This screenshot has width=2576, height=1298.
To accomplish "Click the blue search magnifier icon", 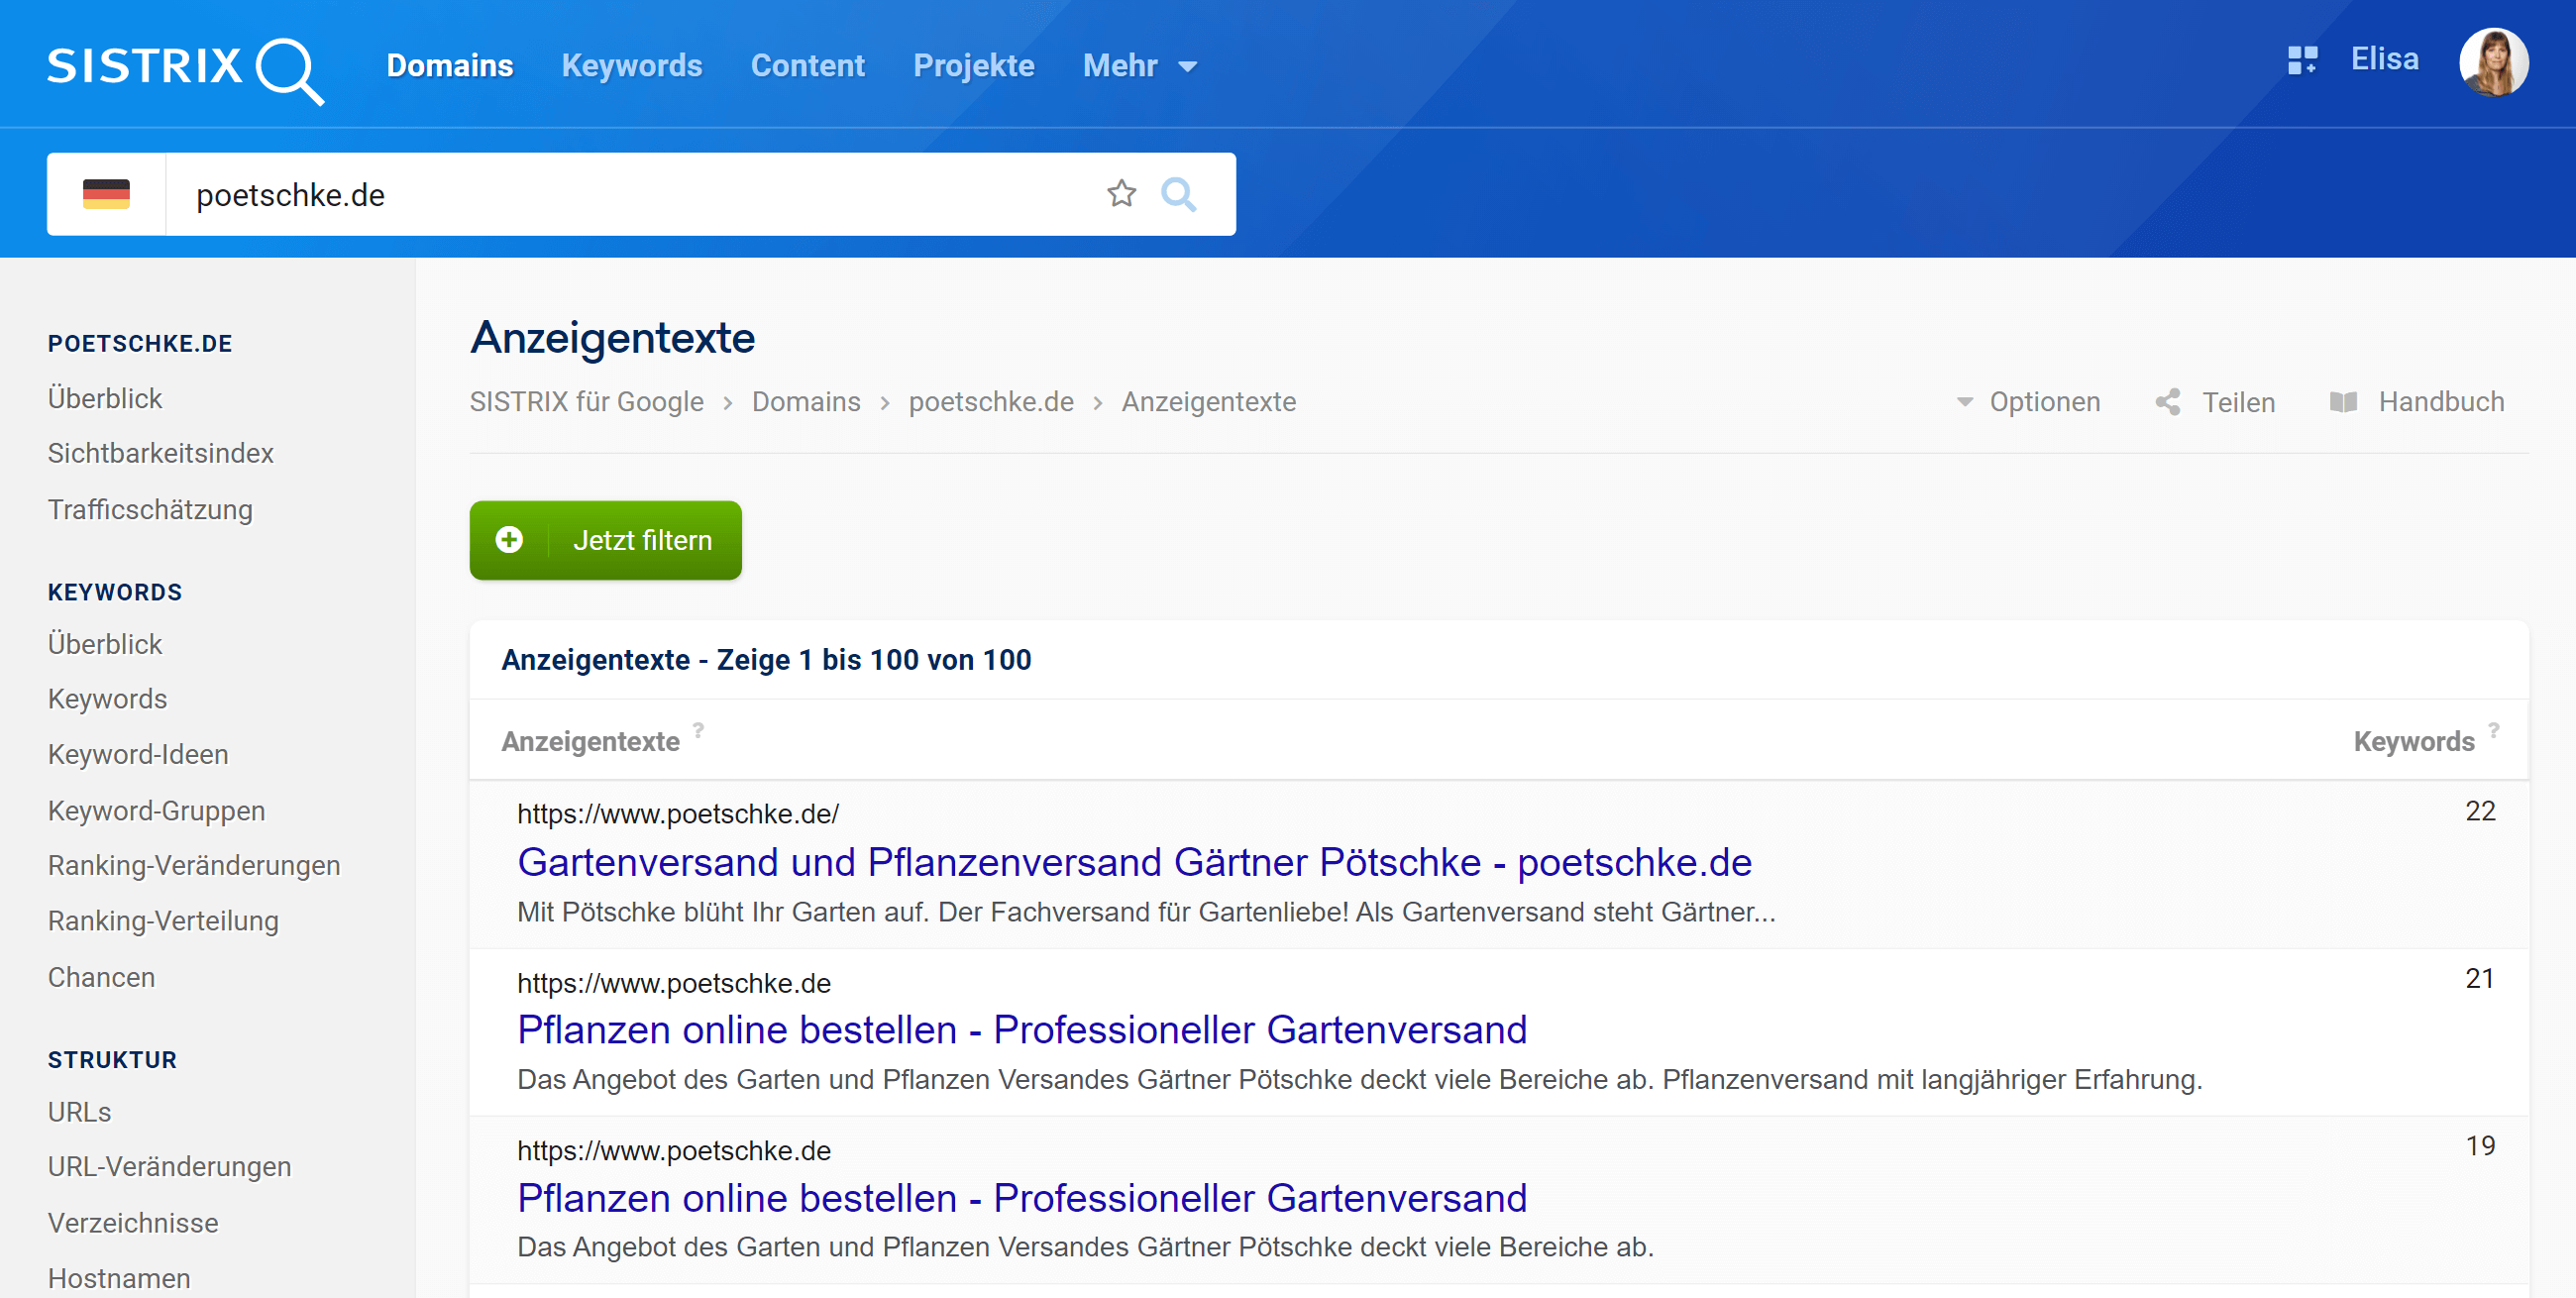I will pos(1178,194).
